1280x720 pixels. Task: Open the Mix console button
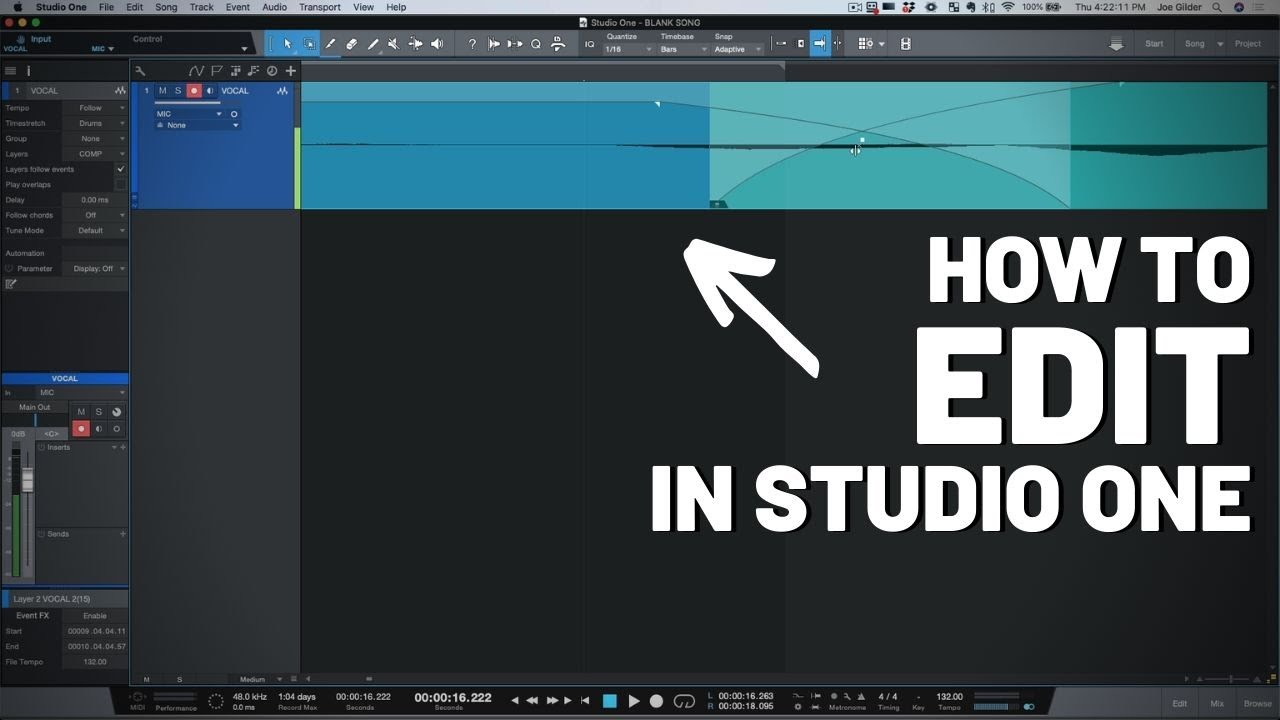[x=1217, y=703]
